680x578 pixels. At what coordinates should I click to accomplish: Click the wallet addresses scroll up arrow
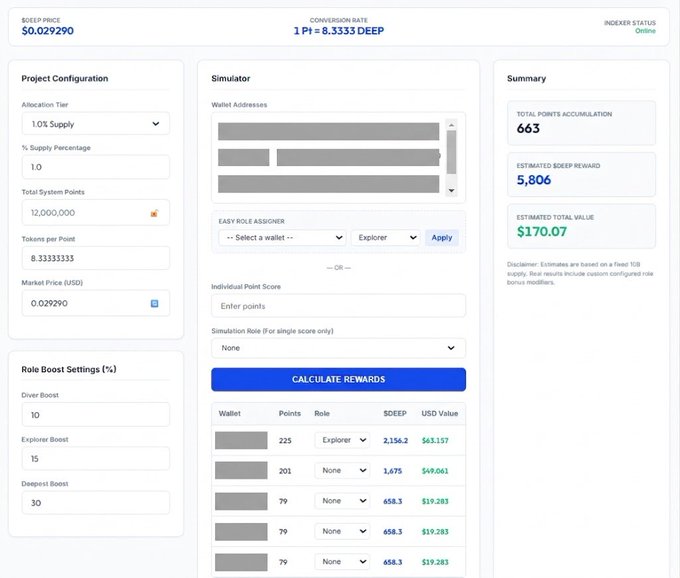(x=451, y=125)
